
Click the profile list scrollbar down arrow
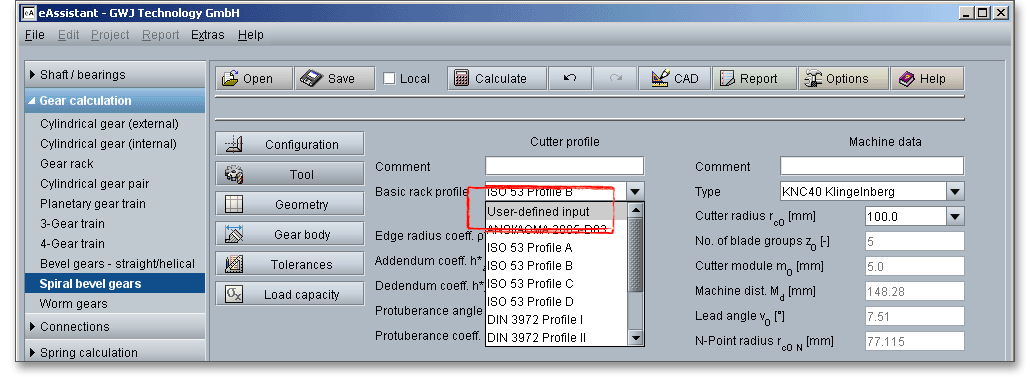tap(635, 338)
